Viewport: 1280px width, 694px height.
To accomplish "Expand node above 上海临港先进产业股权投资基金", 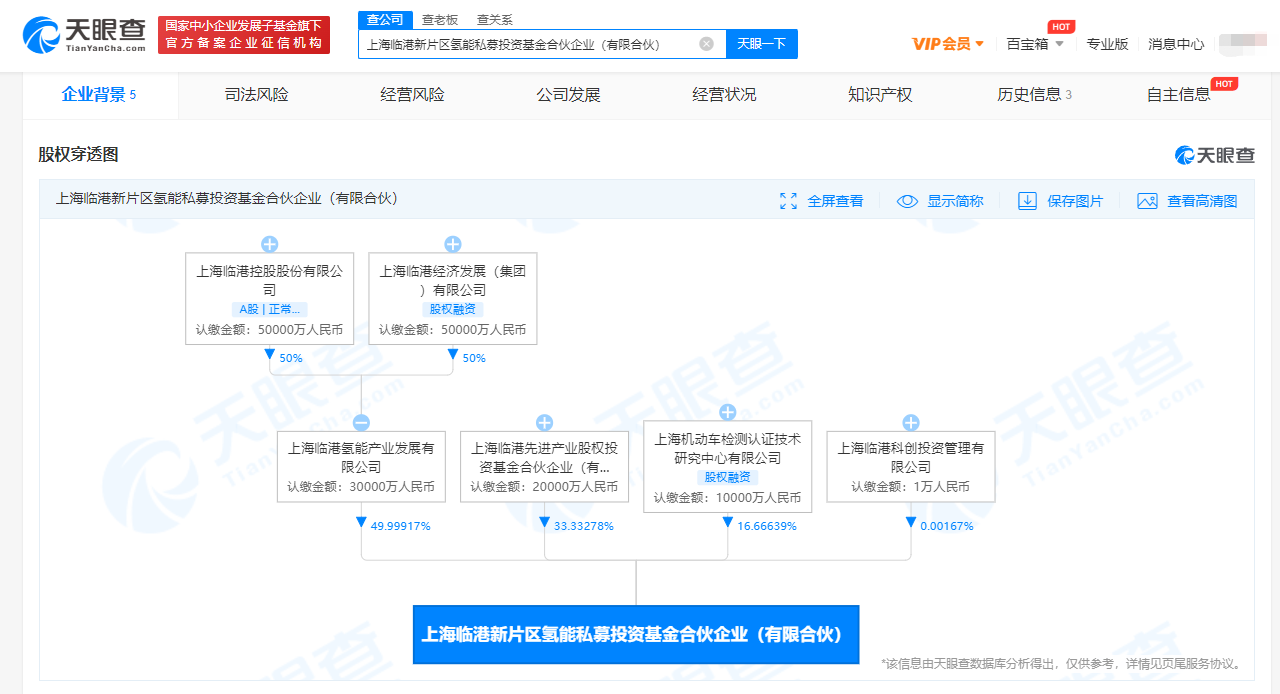I will click(x=544, y=423).
